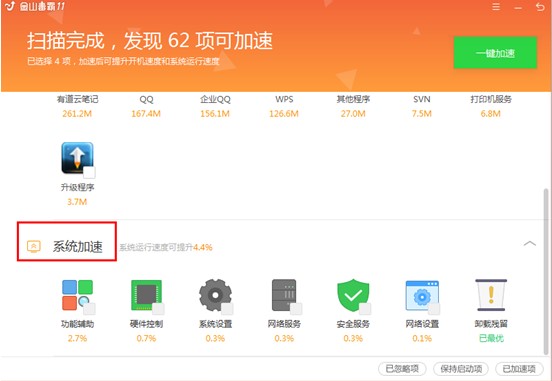The height and width of the screenshot is (381, 552).
Task: Open the 已忽略项 list
Action: (x=402, y=369)
